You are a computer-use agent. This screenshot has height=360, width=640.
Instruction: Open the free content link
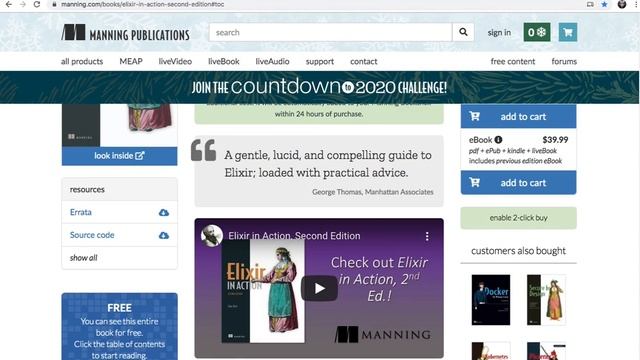[x=513, y=61]
